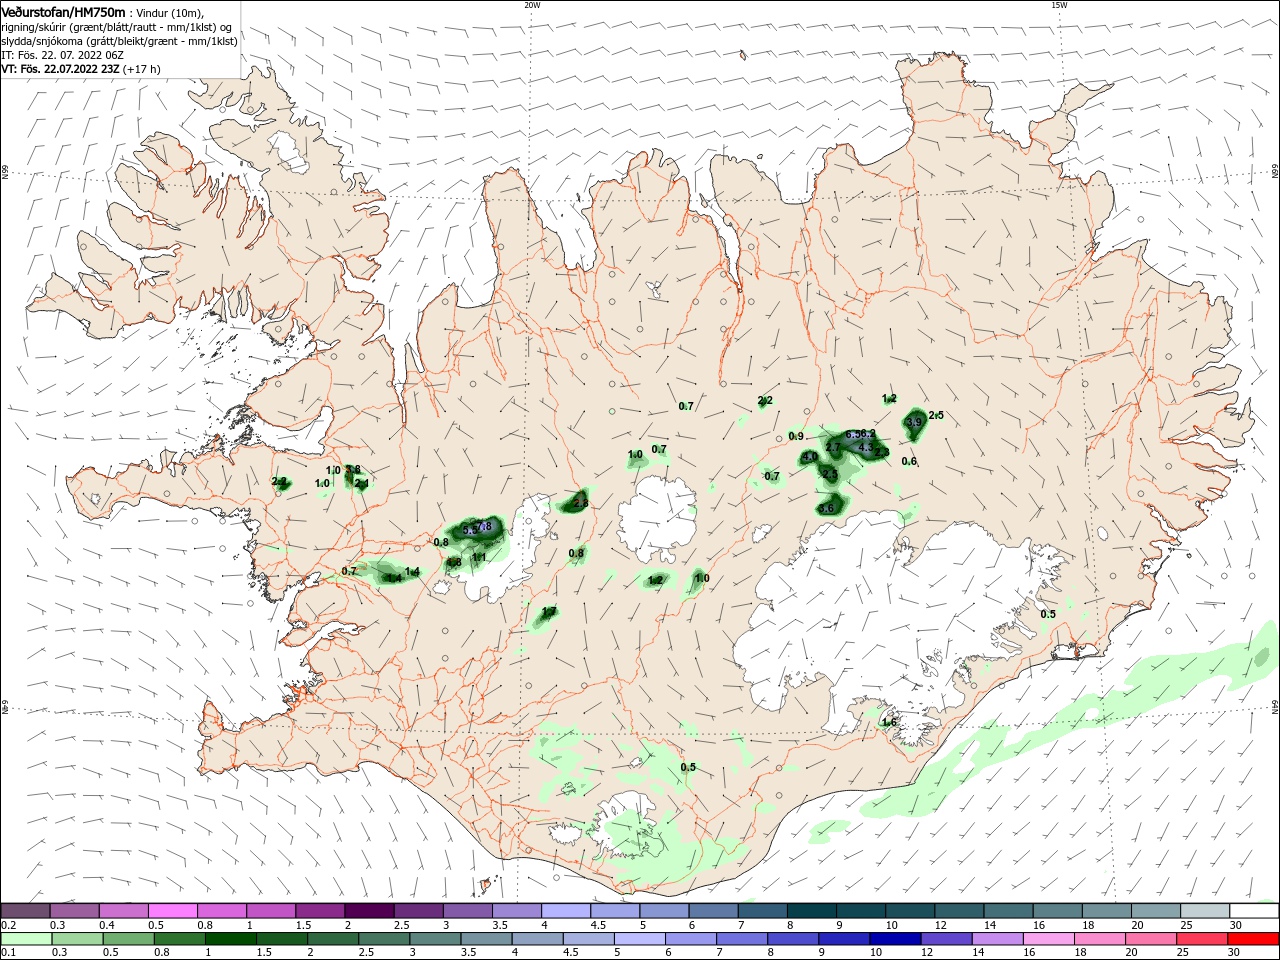
Task: Select the white 30 swatch ending the top legend row
Action: 1254,911
